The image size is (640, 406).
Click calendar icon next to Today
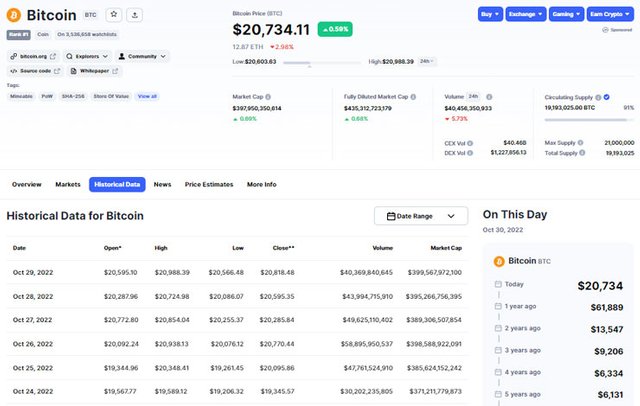click(498, 284)
